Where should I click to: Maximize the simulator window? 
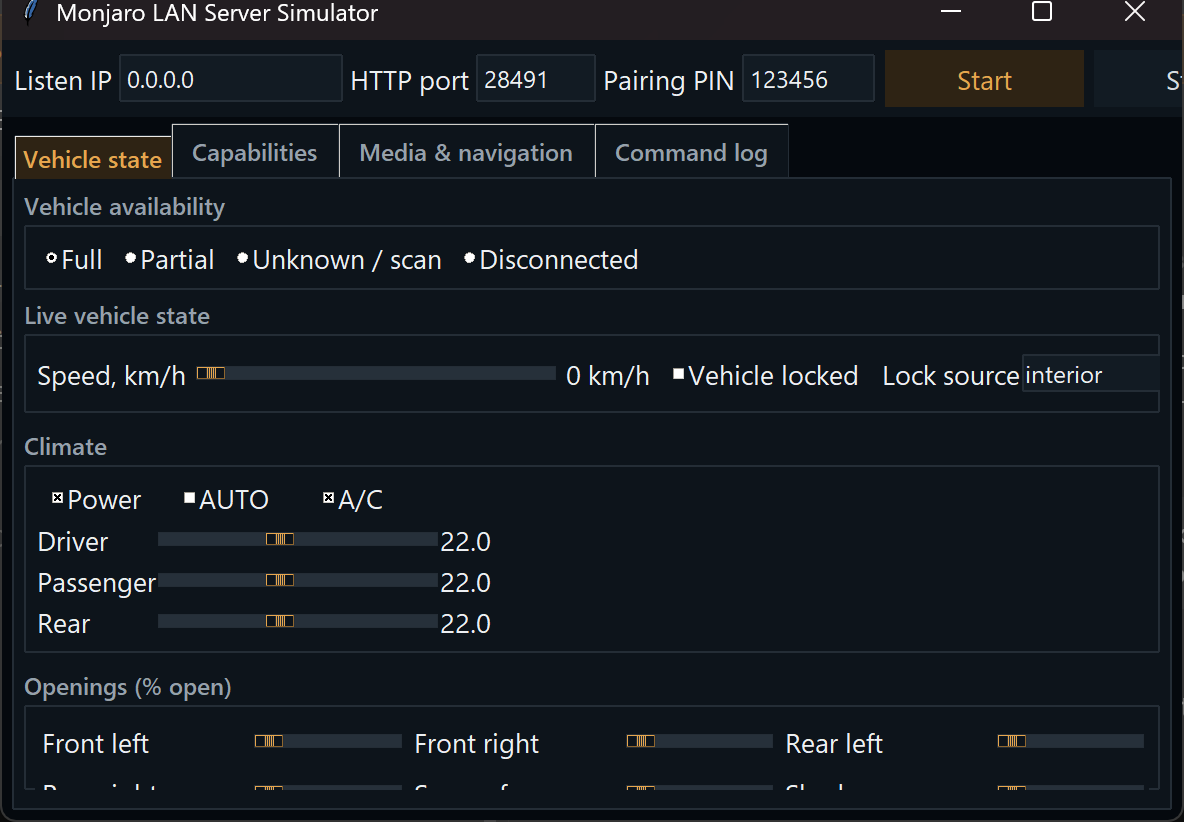click(1042, 11)
